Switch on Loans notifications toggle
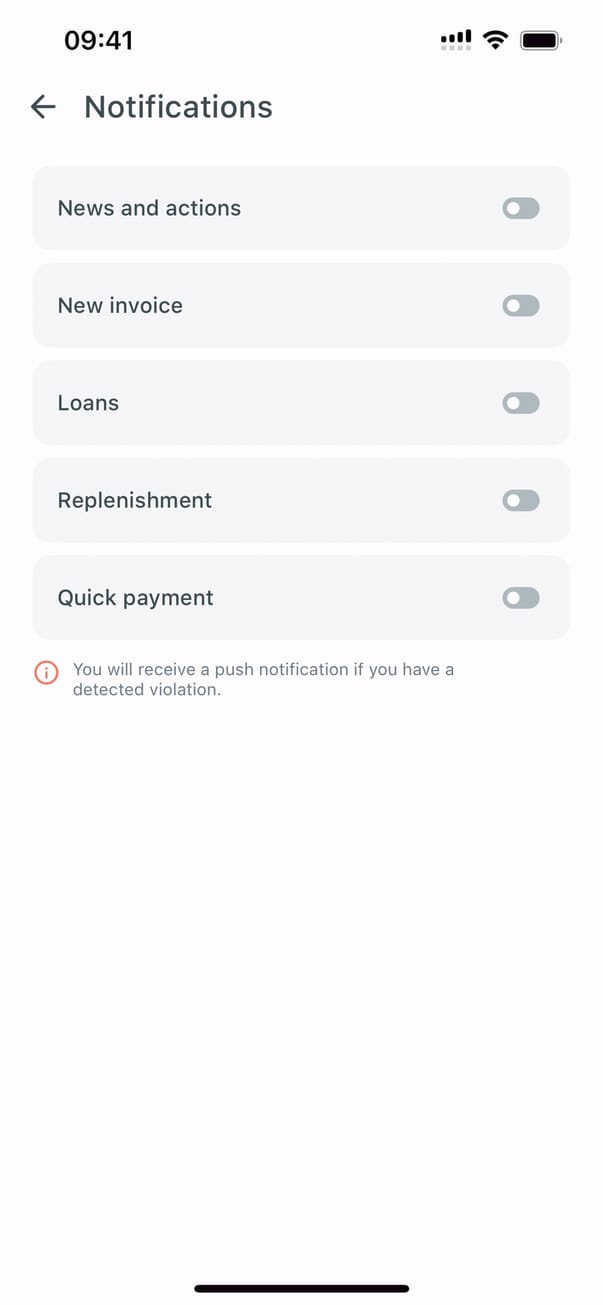Viewport: 603px width, 1305px height. (521, 403)
